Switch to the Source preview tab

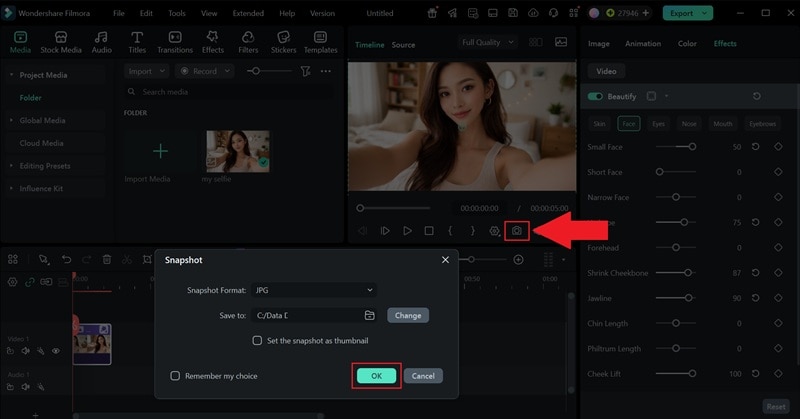tap(403, 45)
